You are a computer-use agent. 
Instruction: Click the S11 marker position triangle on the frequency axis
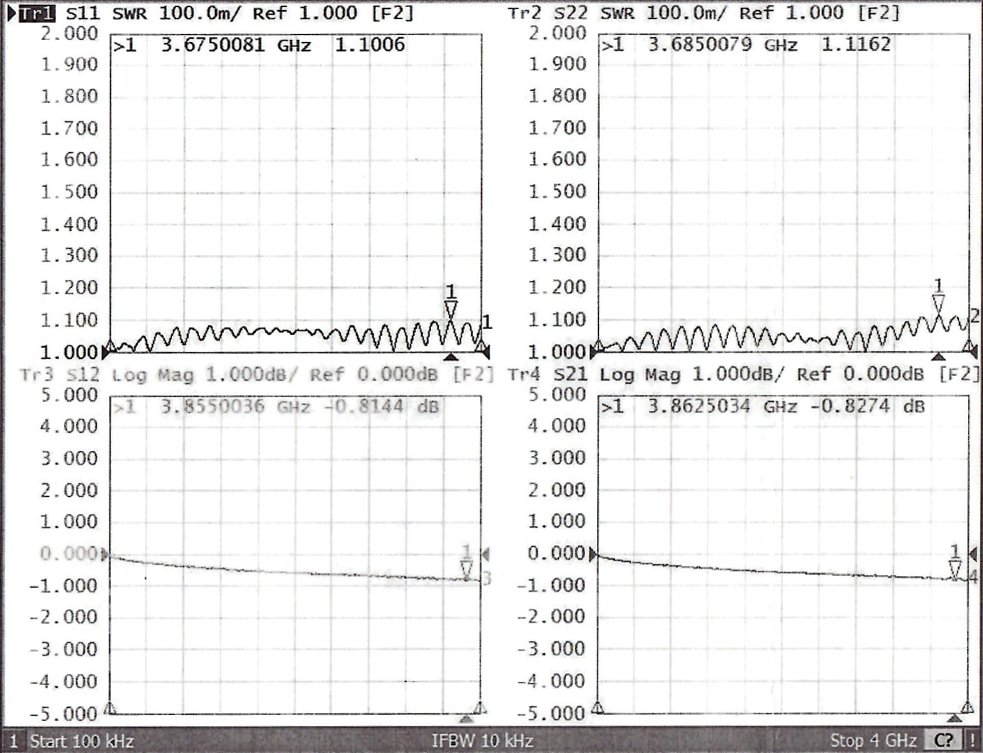point(450,355)
